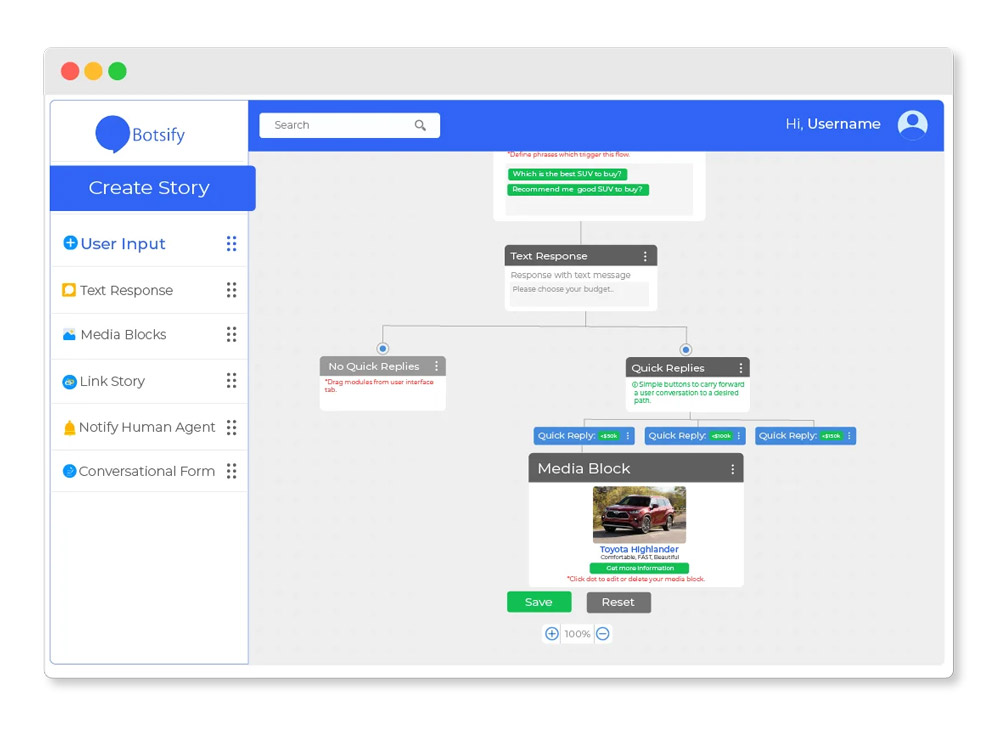
Task: Click the Link Story globe icon
Action: tap(69, 381)
